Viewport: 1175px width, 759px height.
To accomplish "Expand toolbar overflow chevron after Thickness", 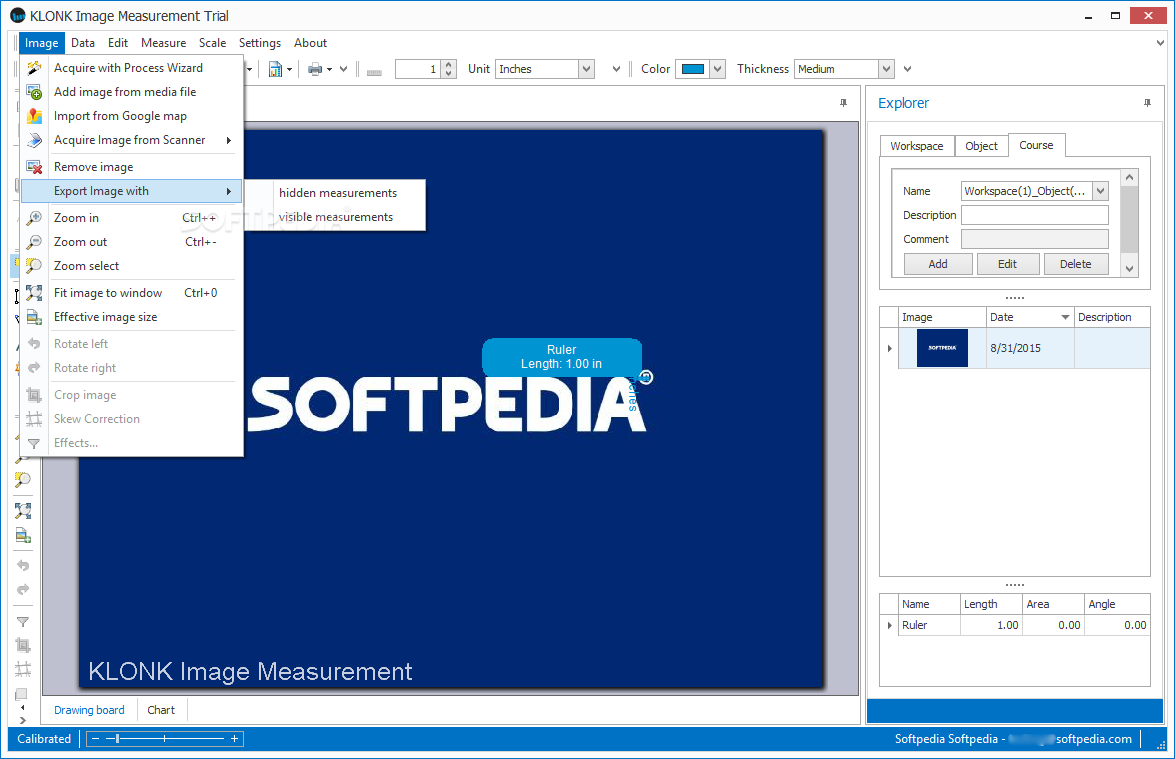I will coord(907,69).
